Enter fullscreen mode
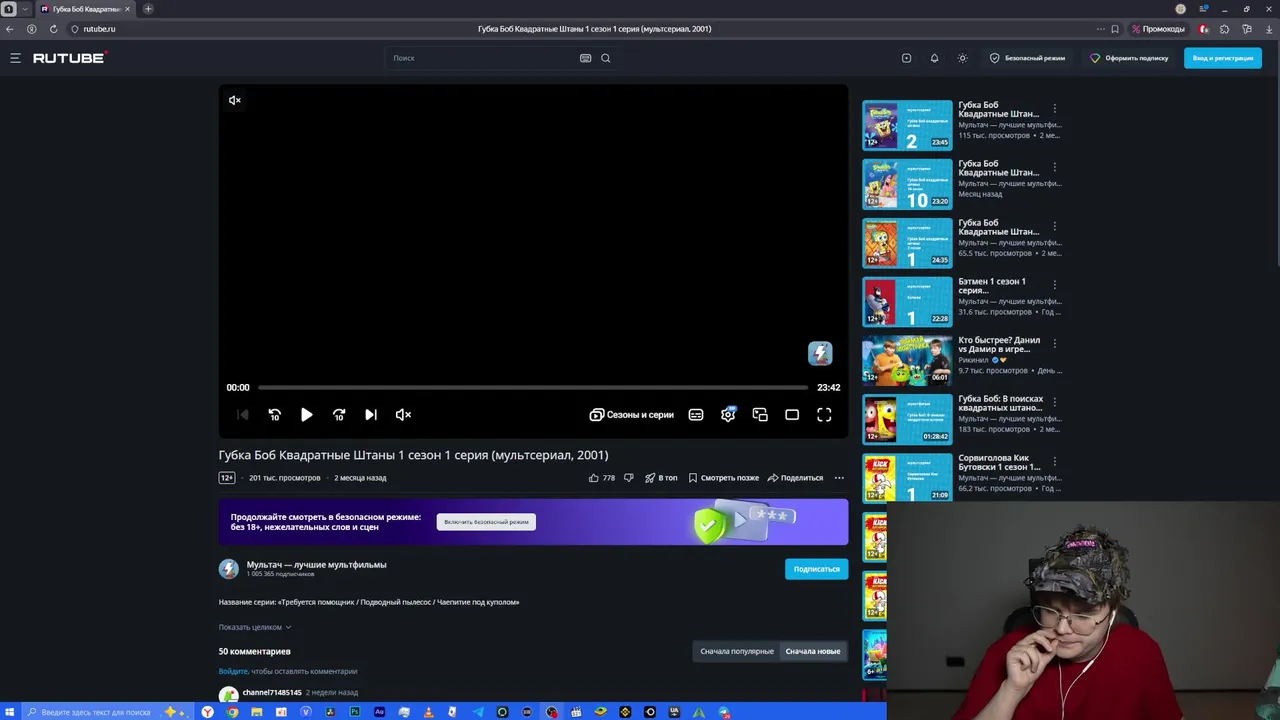1280x720 pixels. coord(824,415)
